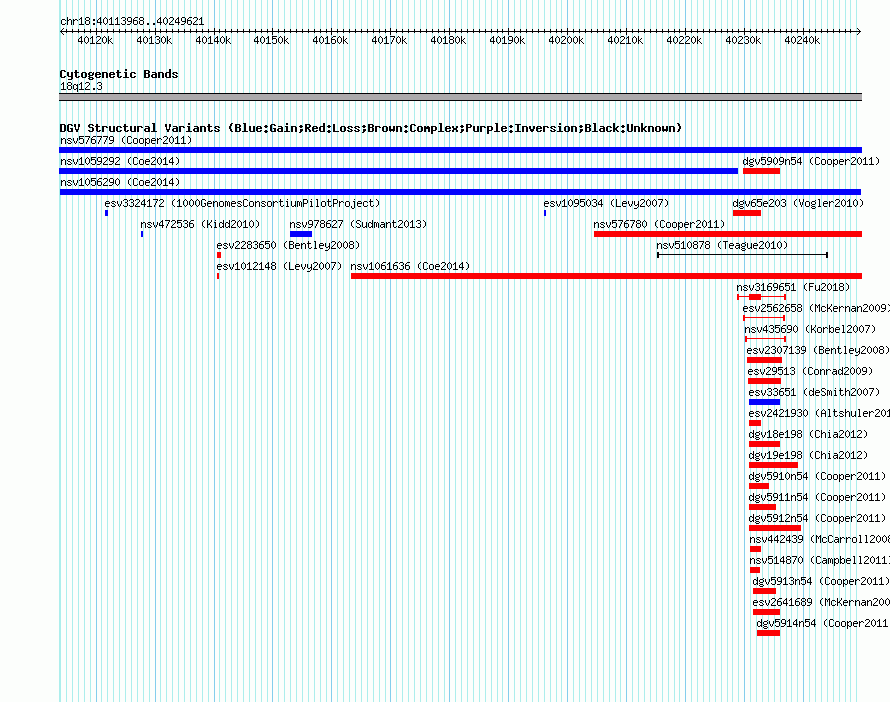Image resolution: width=890 pixels, height=702 pixels.
Task: Open the dgv19e198 (Chia2012) label
Action: point(808,455)
